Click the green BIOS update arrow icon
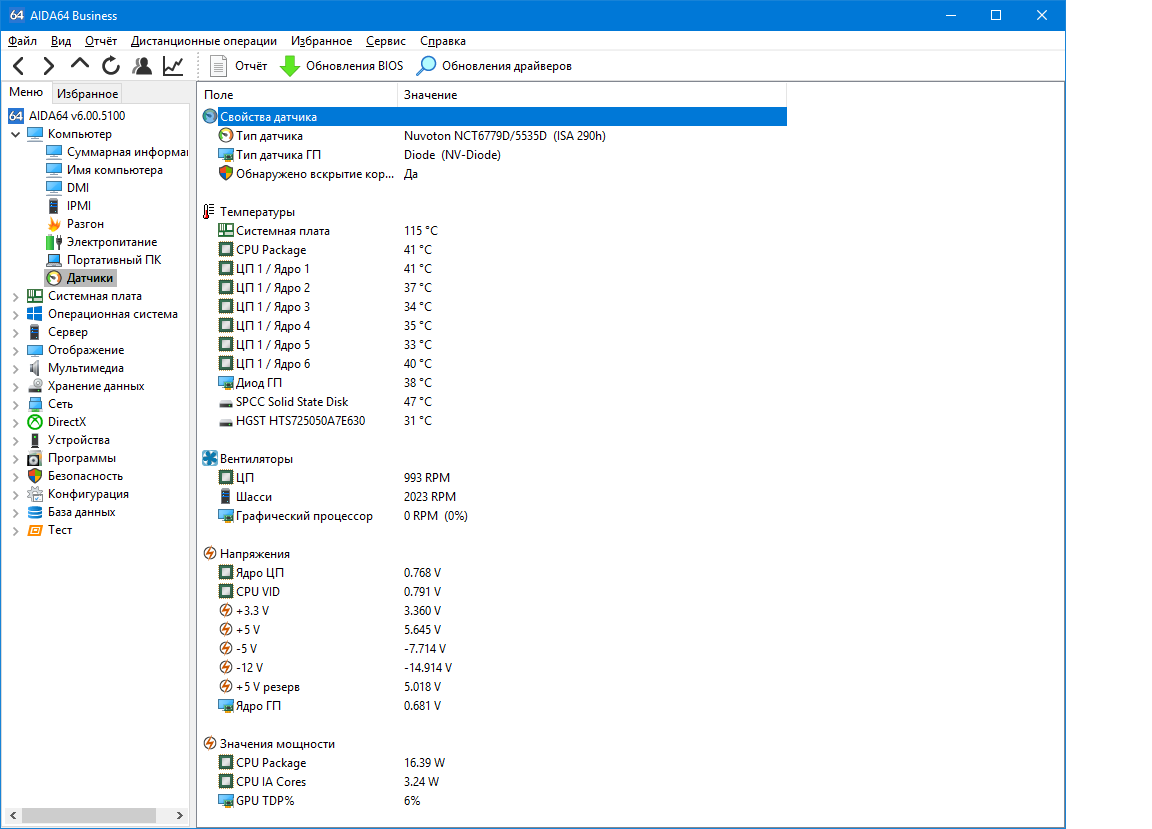The height and width of the screenshot is (829, 1152). 290,66
